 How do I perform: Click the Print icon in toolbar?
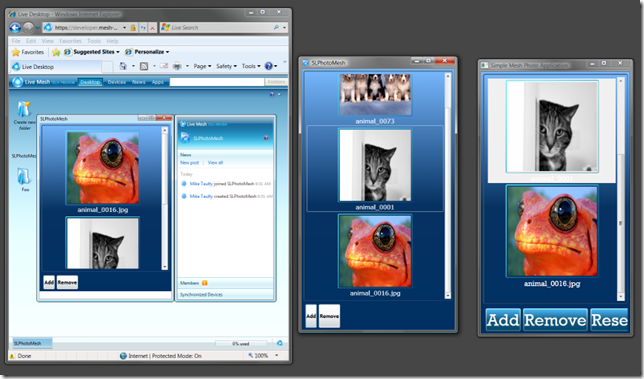tap(177, 66)
